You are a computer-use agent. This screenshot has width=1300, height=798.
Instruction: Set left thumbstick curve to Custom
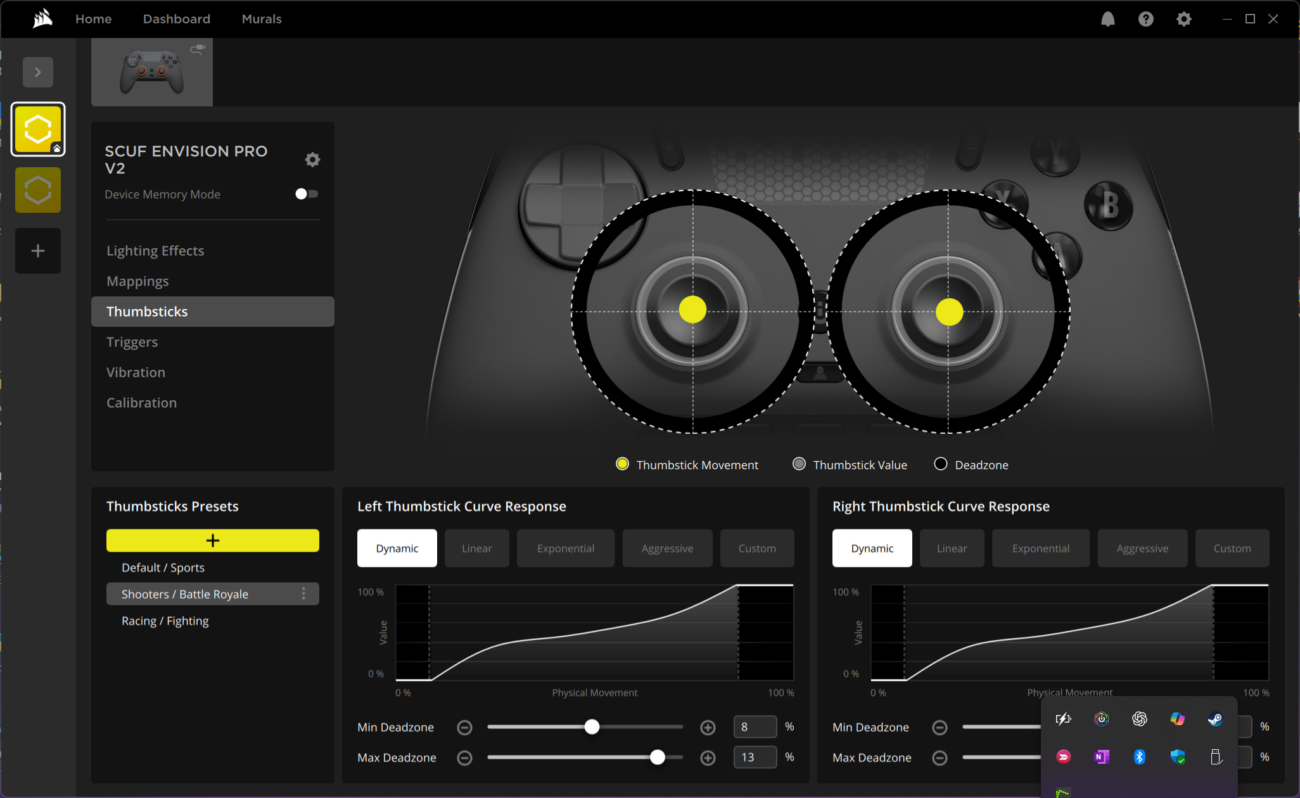coord(757,548)
